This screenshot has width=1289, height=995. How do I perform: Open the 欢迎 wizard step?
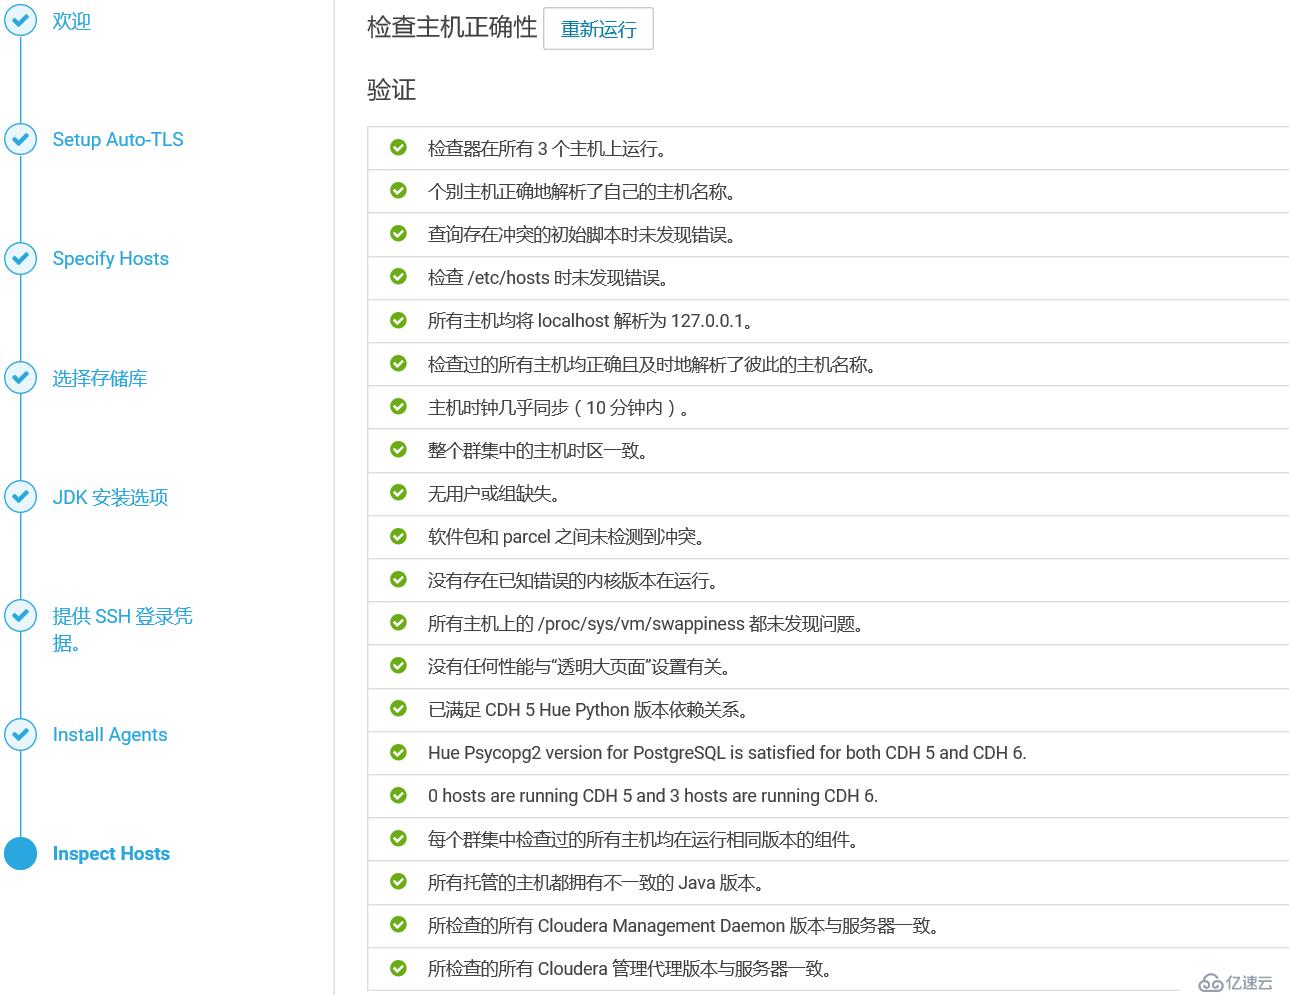[72, 21]
